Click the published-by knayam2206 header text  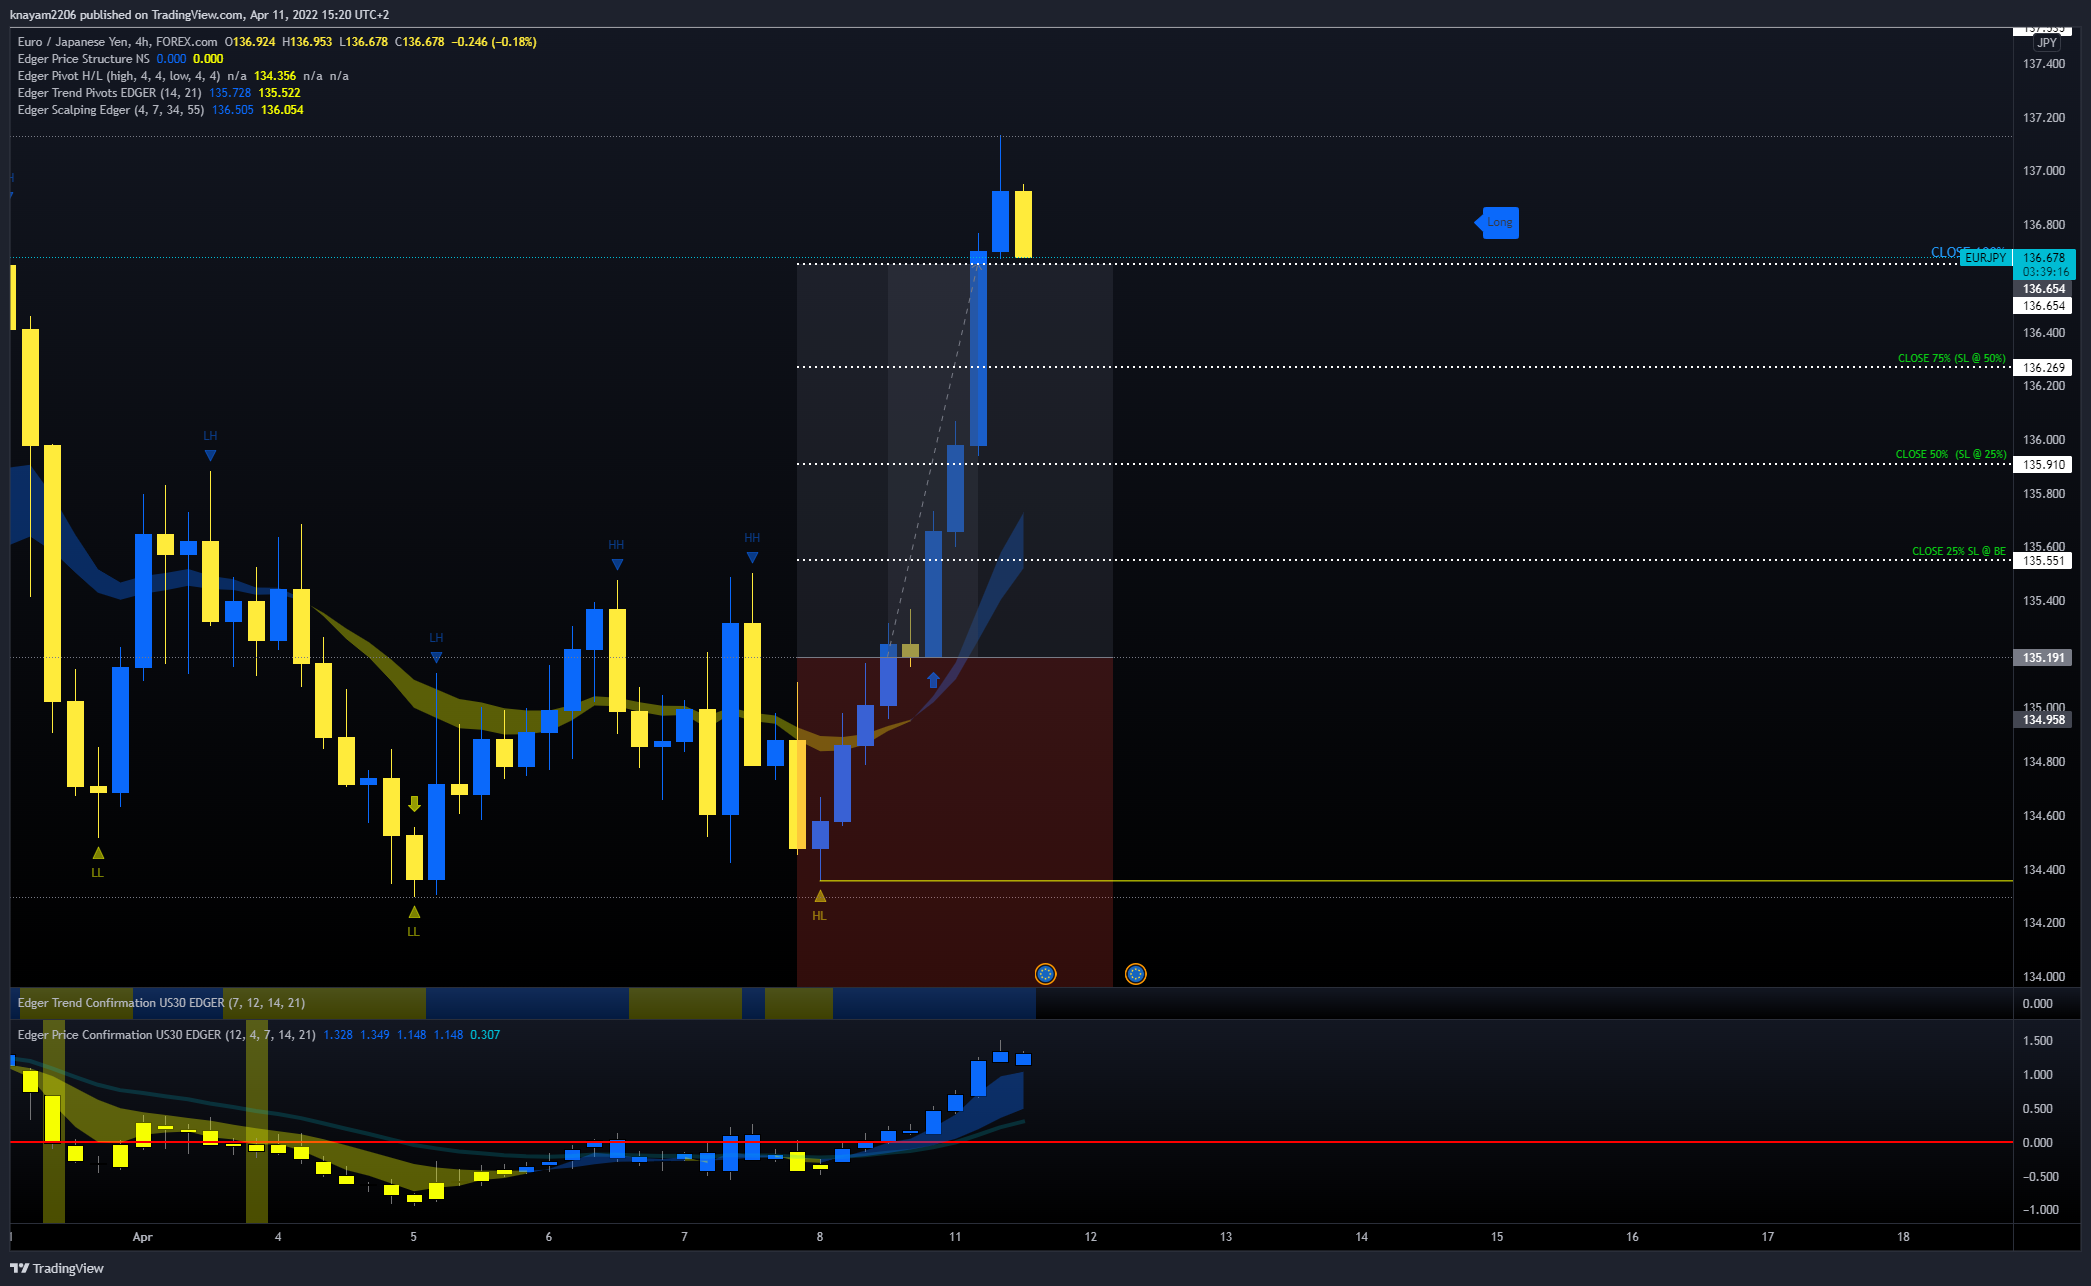click(199, 15)
